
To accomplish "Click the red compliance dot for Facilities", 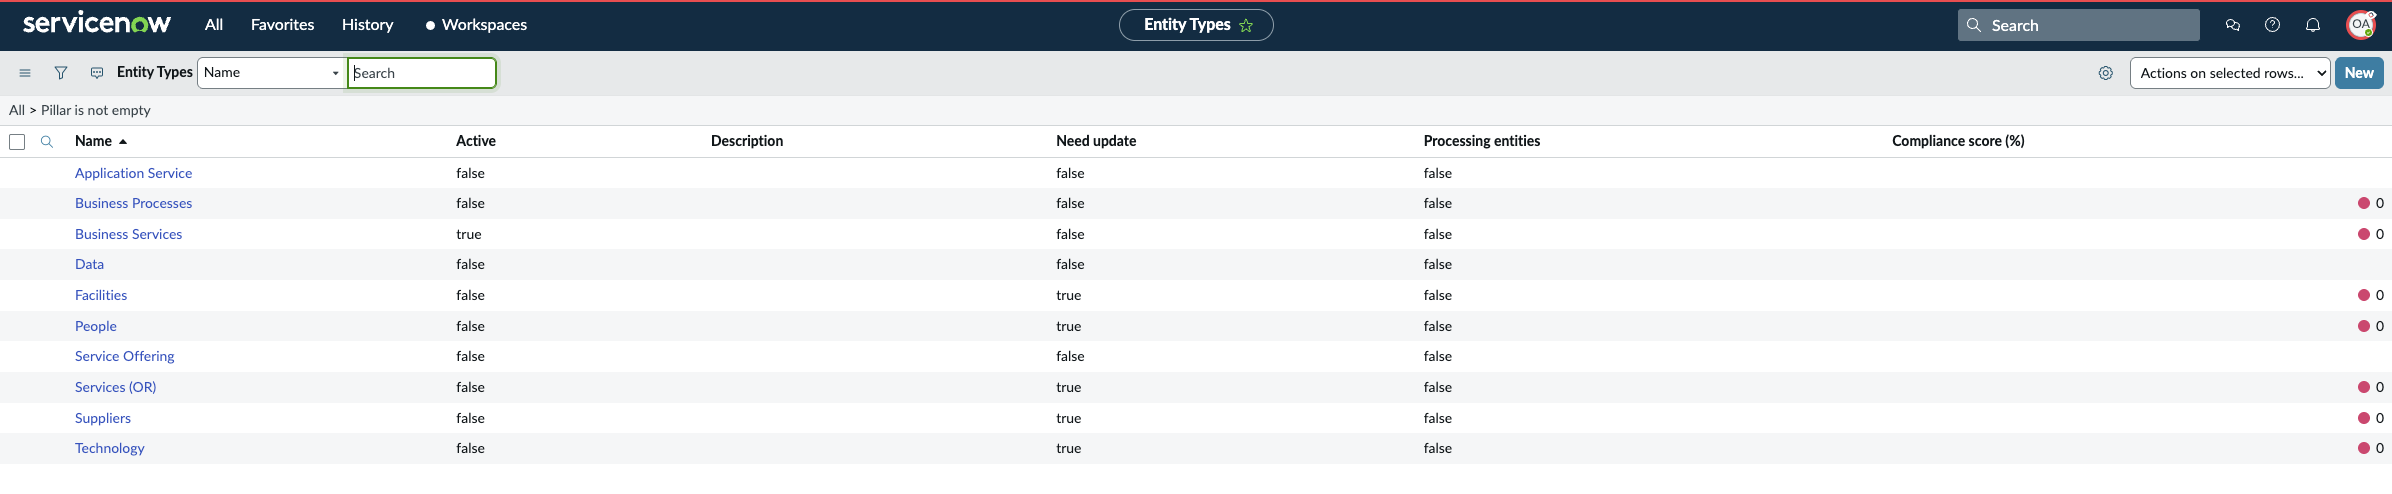I will pos(2364,295).
